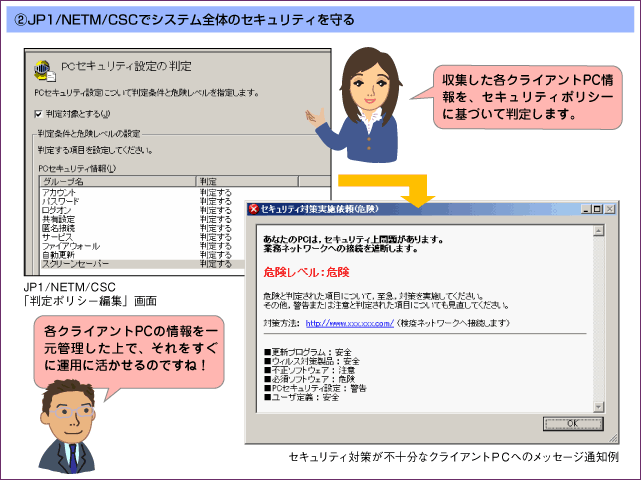The image size is (641, 480).
Task: Click the PCセキュリティ情報(L) label
Action: 77,168
